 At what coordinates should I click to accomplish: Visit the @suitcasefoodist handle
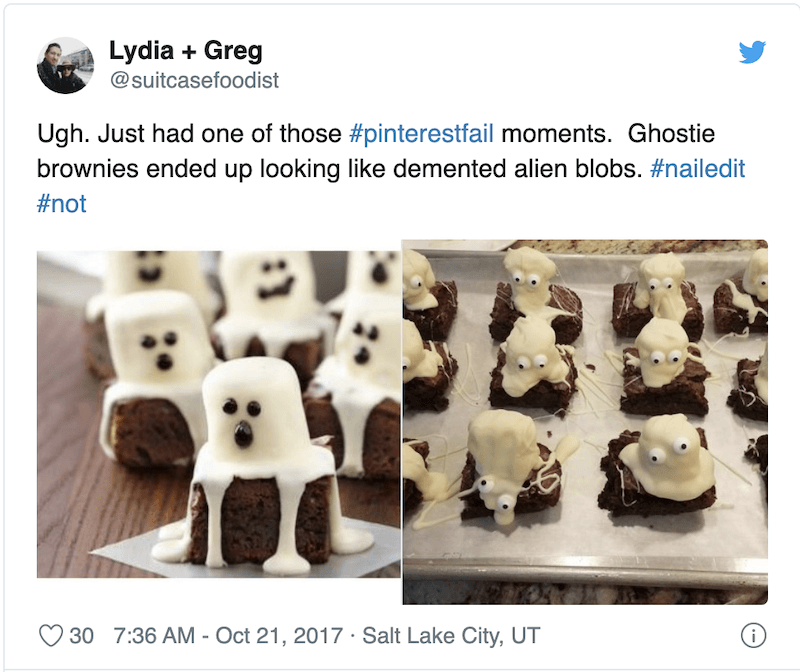194,80
